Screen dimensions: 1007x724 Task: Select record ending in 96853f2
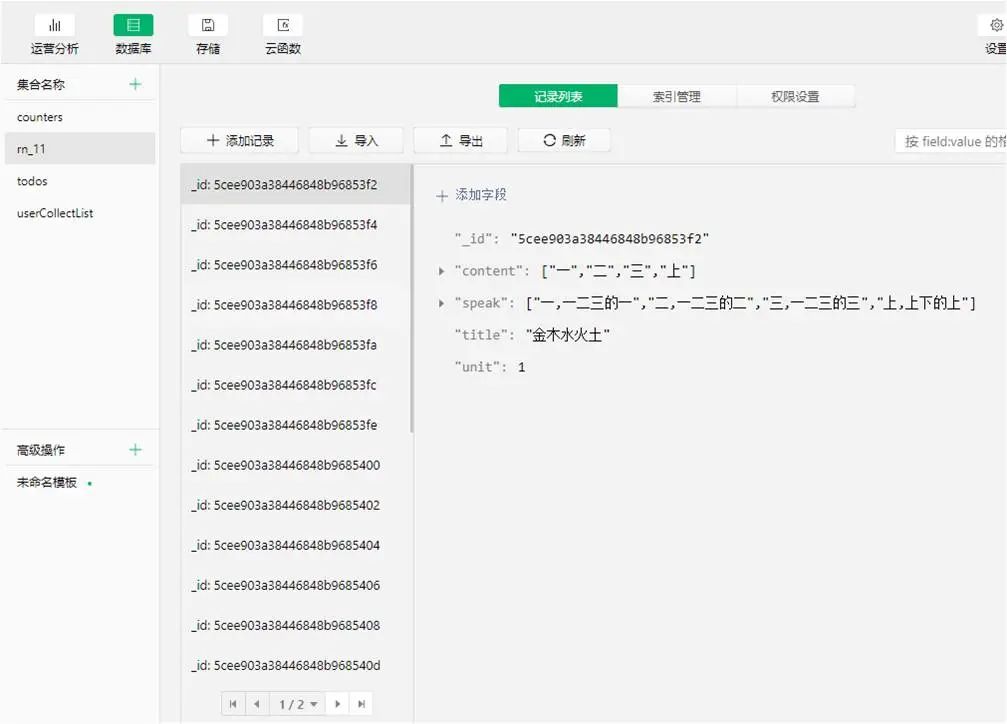pos(295,184)
